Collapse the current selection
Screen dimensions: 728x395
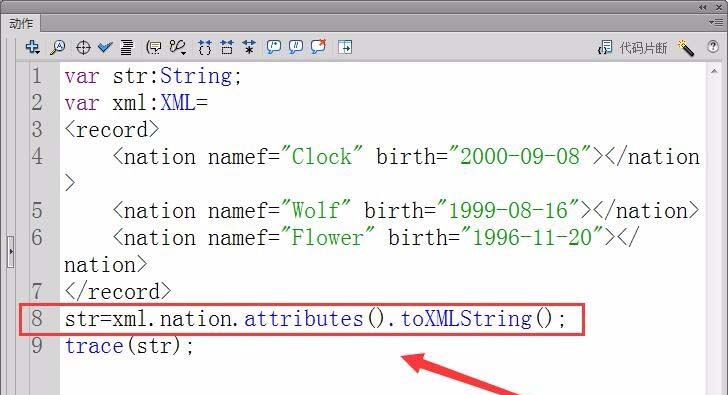pos(227,47)
